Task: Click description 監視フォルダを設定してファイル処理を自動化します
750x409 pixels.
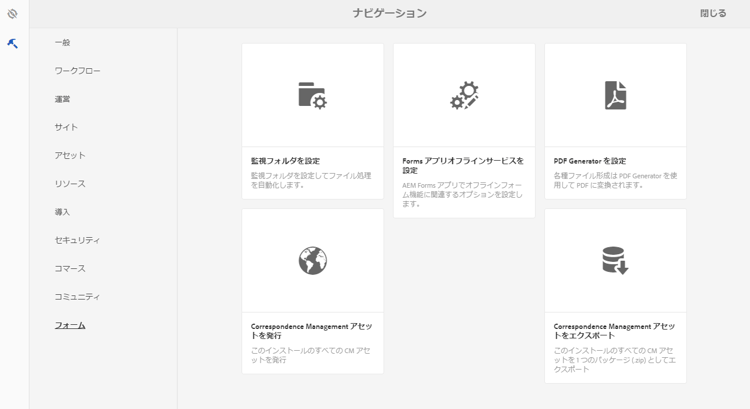Action: pos(311,180)
